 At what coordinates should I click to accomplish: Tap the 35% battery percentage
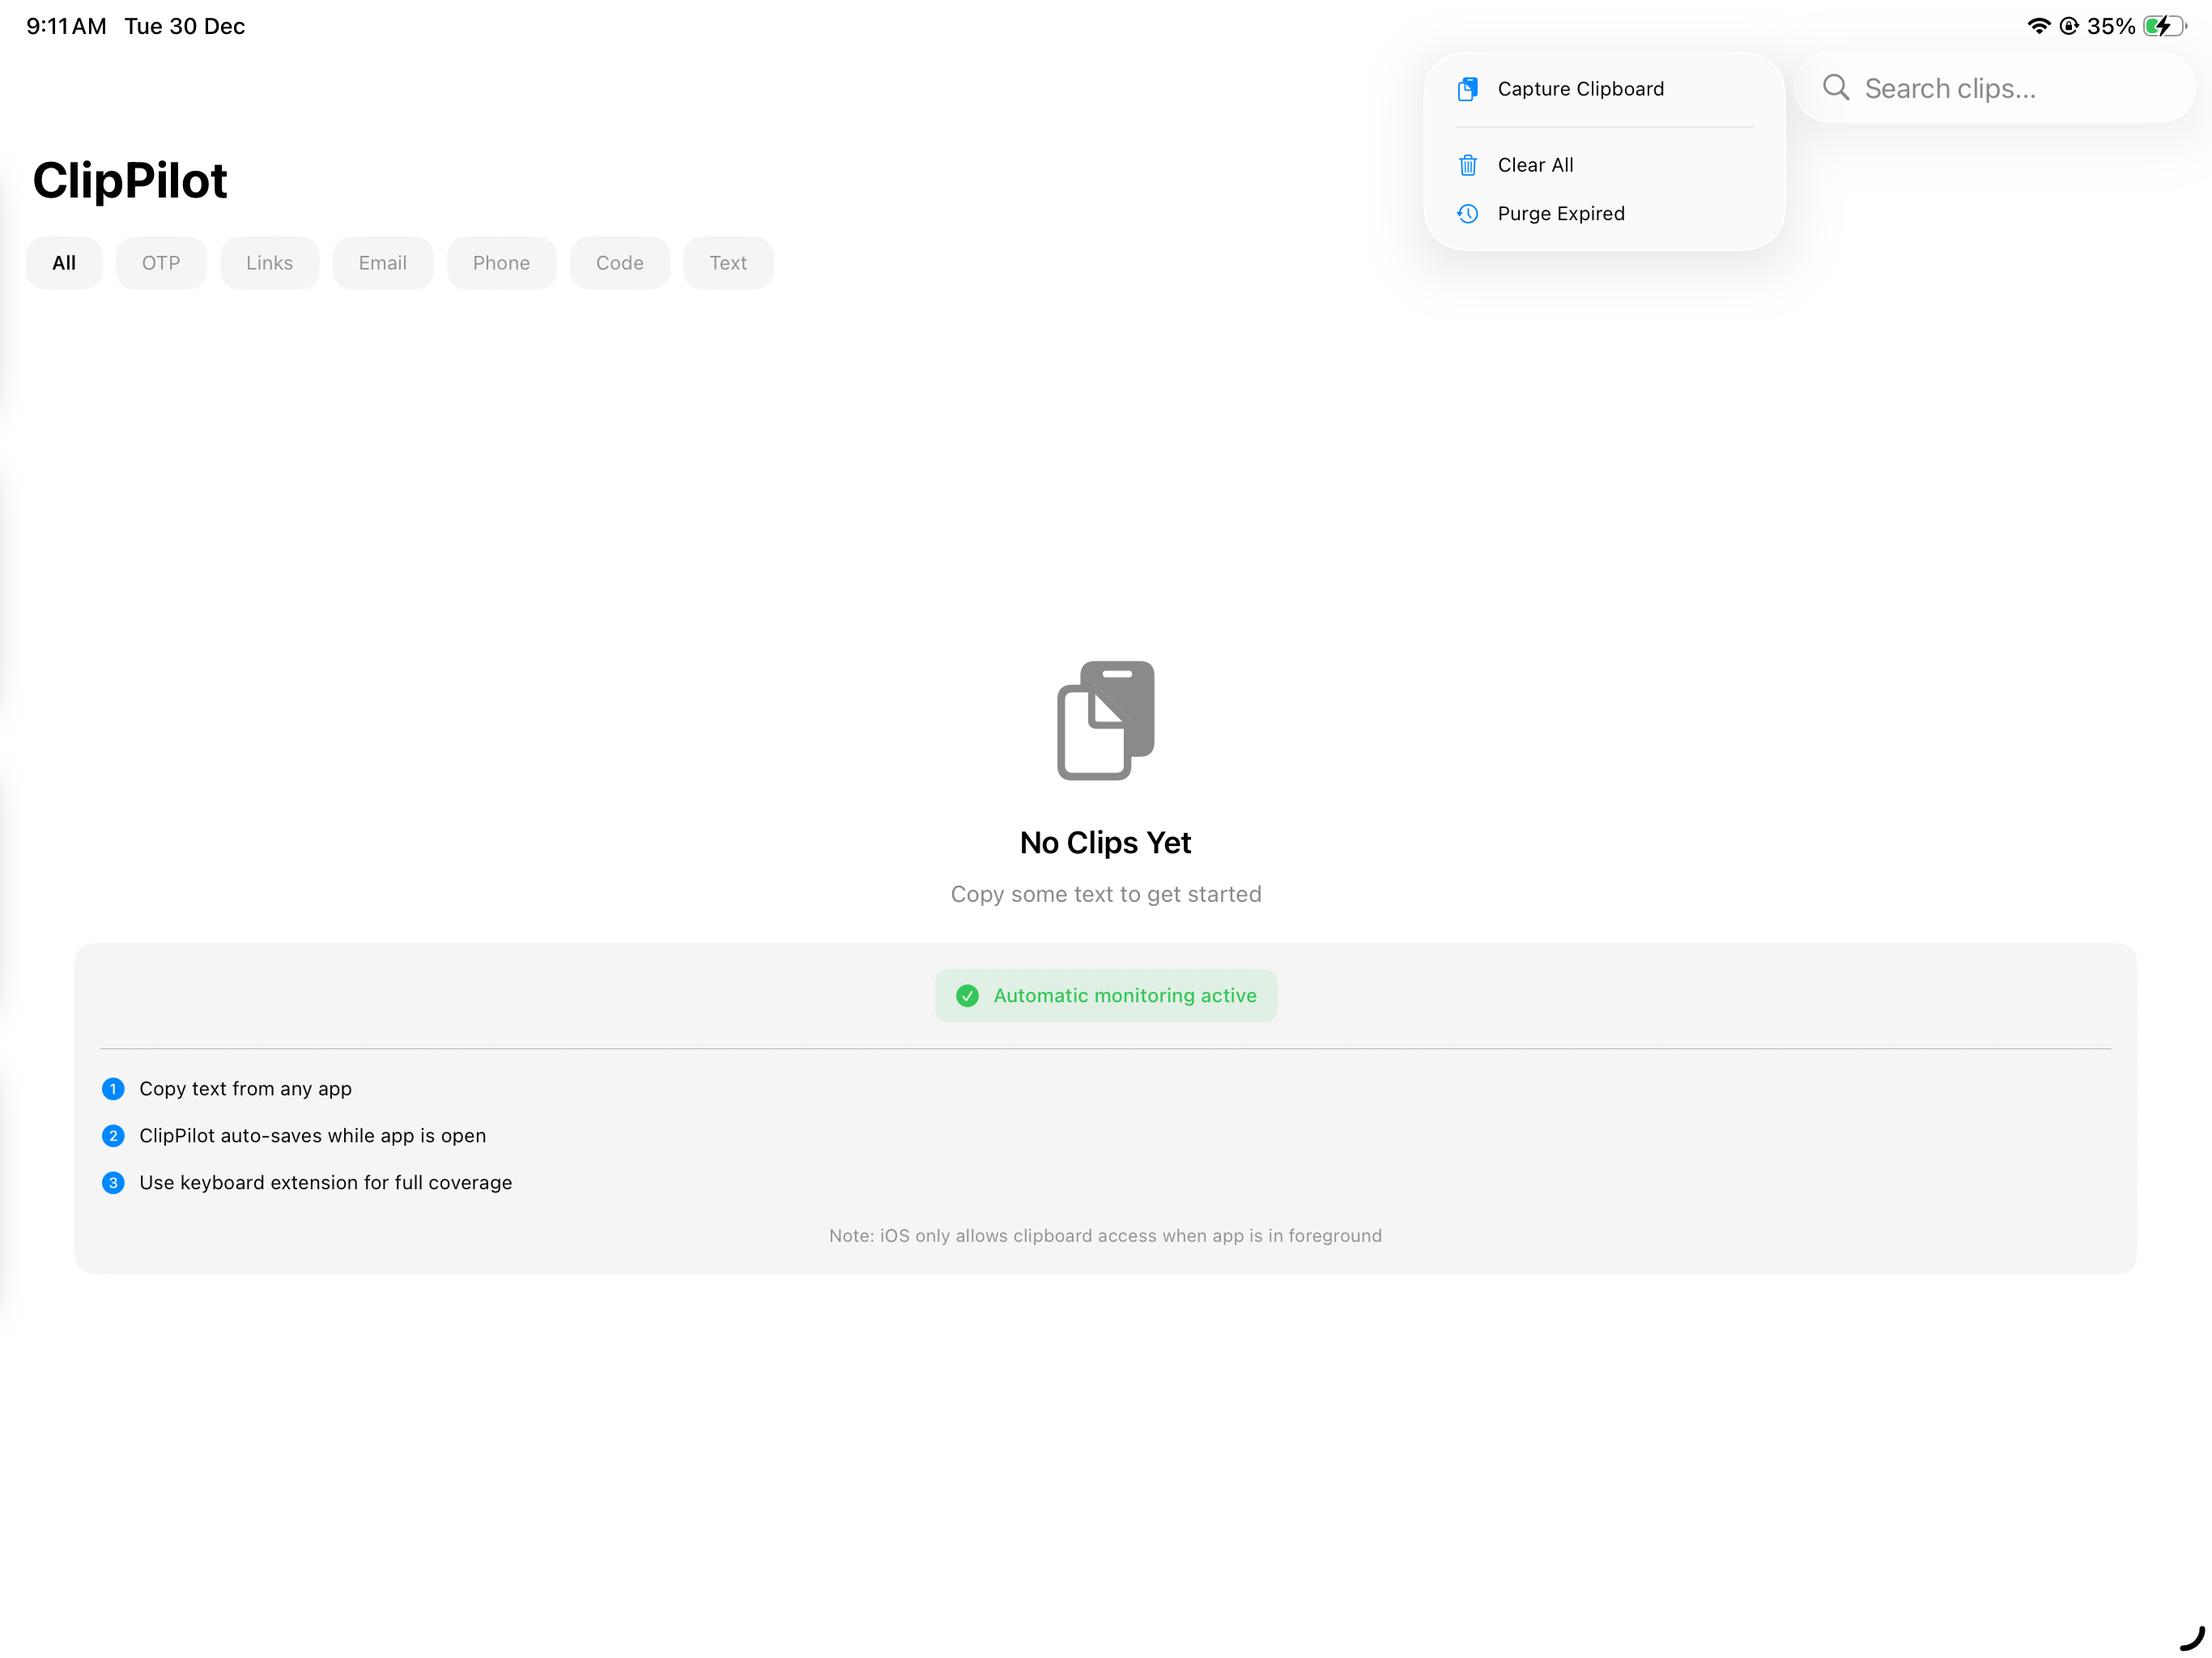tap(2111, 26)
